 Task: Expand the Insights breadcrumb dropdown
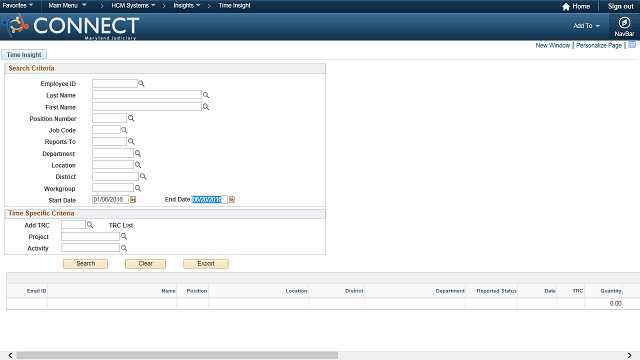pos(187,6)
